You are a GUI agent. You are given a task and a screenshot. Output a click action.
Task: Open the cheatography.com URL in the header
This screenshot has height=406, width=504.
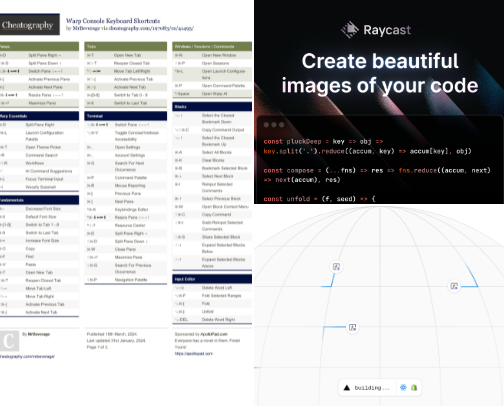(x=151, y=28)
